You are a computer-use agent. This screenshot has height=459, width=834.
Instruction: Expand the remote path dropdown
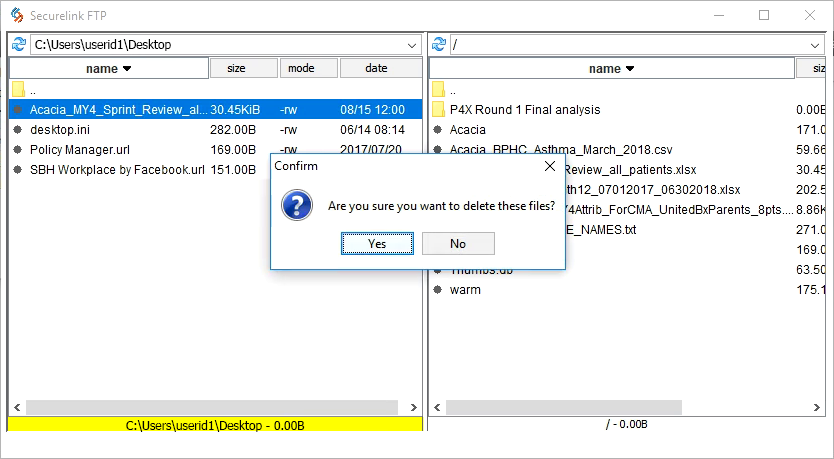(814, 45)
